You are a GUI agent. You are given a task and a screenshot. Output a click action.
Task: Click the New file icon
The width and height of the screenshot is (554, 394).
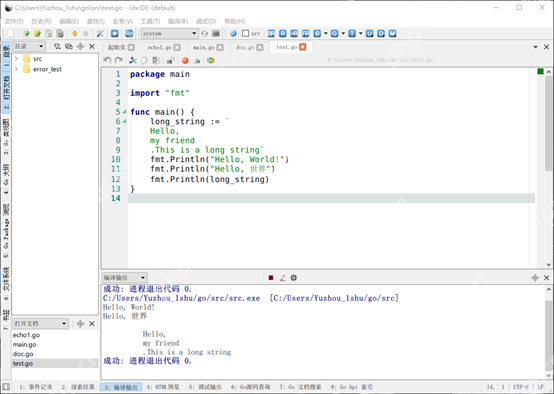pyautogui.click(x=11, y=34)
